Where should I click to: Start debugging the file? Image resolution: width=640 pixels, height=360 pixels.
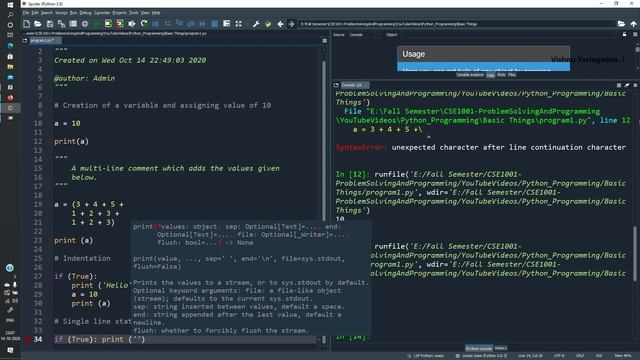click(156, 24)
